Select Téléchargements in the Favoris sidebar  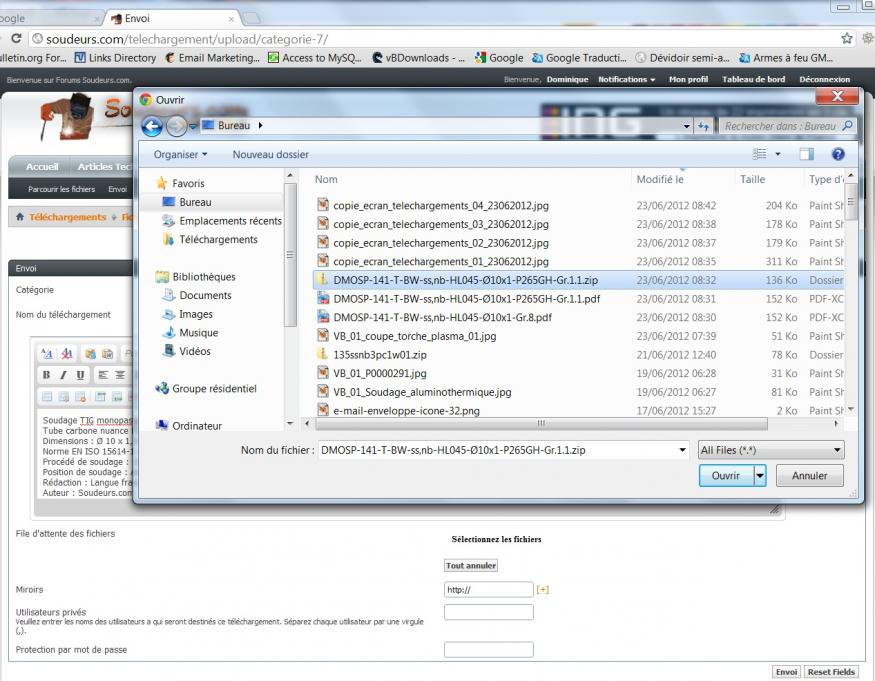[x=218, y=240]
